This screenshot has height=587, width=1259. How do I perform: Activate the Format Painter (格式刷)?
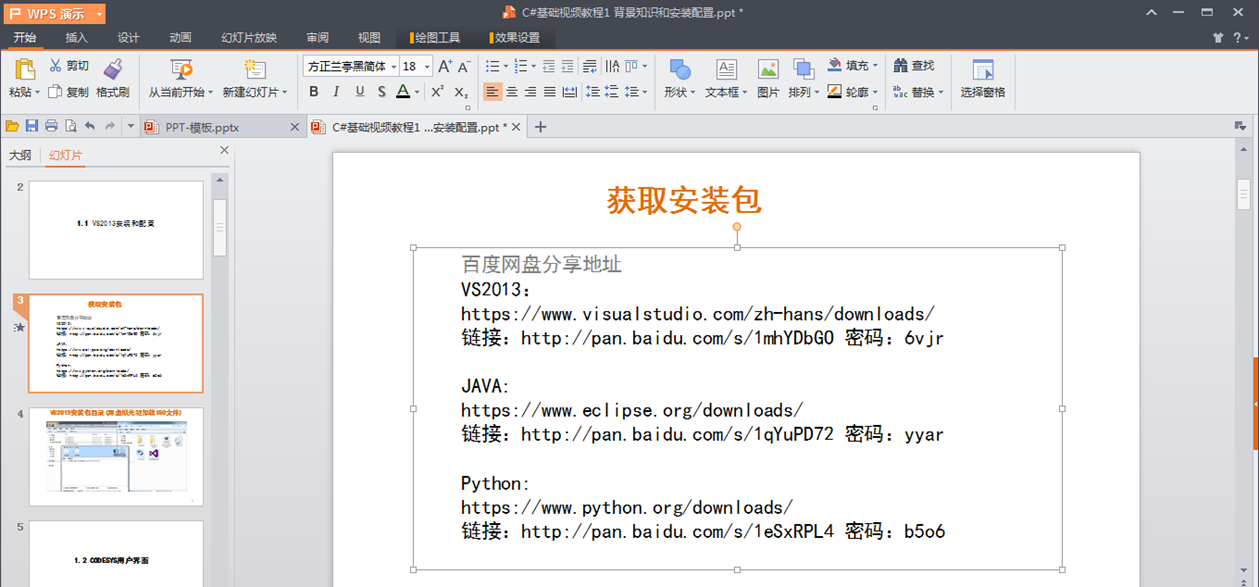pyautogui.click(x=113, y=78)
